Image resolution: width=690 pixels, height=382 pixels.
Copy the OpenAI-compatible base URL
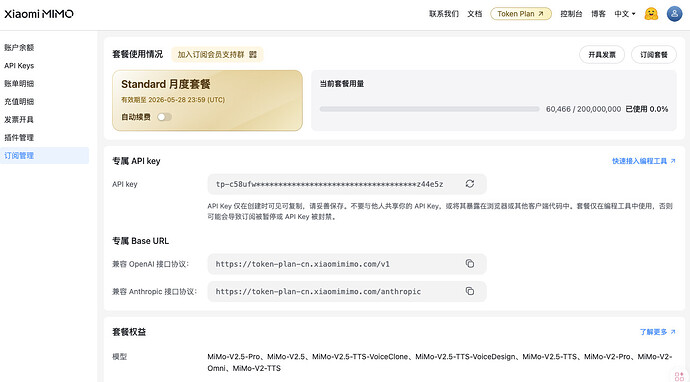pos(470,264)
